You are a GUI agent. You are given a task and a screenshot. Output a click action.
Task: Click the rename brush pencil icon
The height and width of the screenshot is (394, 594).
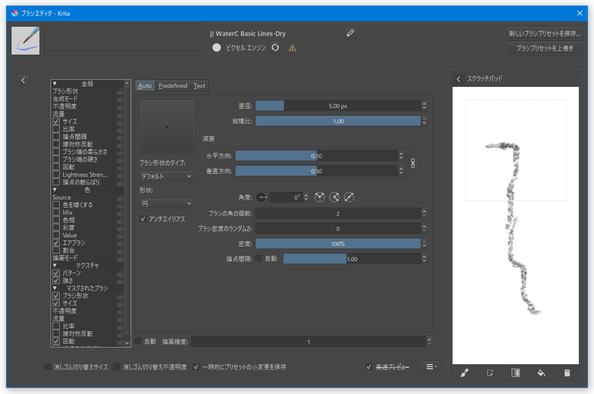pos(350,33)
